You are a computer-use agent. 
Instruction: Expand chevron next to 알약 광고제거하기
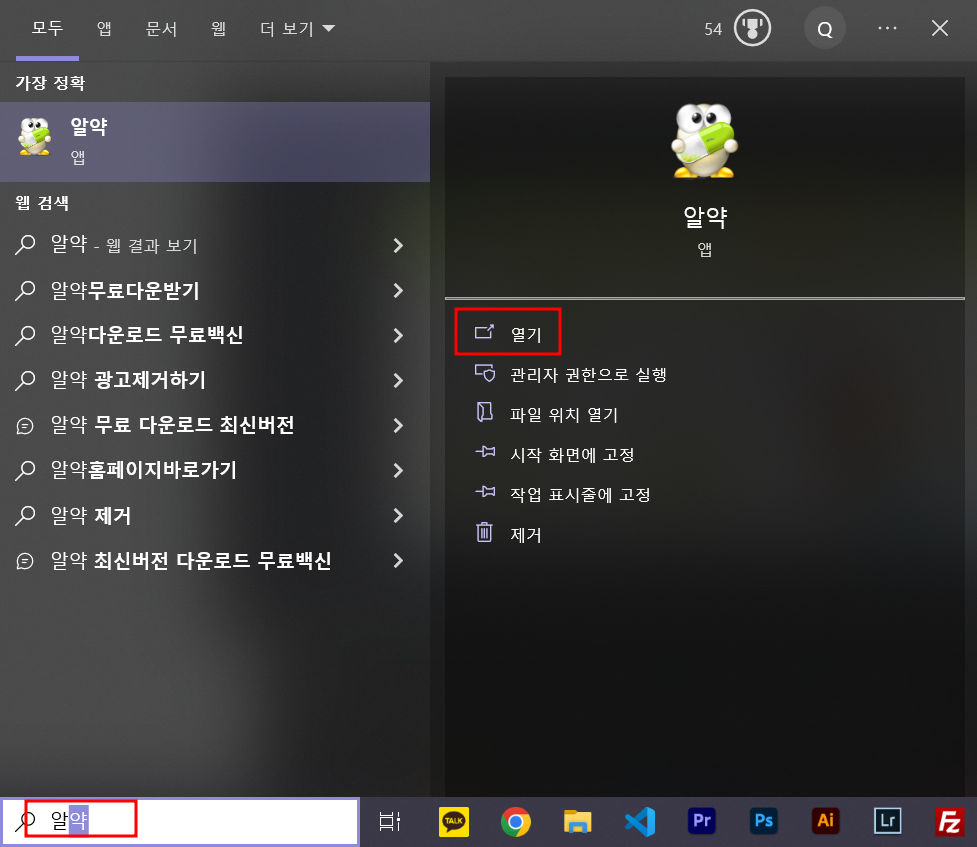click(x=398, y=380)
